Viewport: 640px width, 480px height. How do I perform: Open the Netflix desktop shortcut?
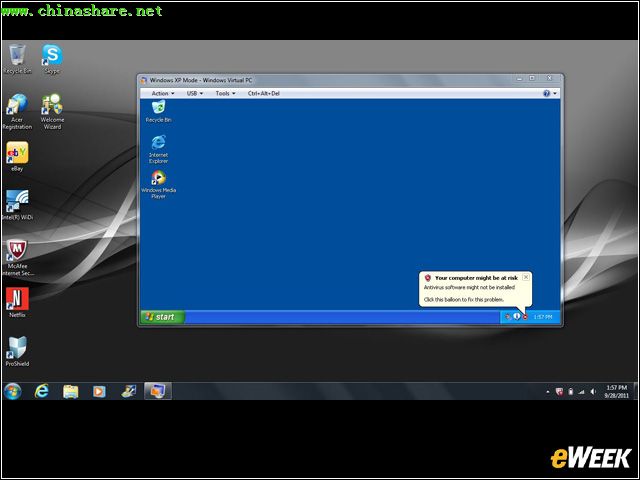pos(17,302)
